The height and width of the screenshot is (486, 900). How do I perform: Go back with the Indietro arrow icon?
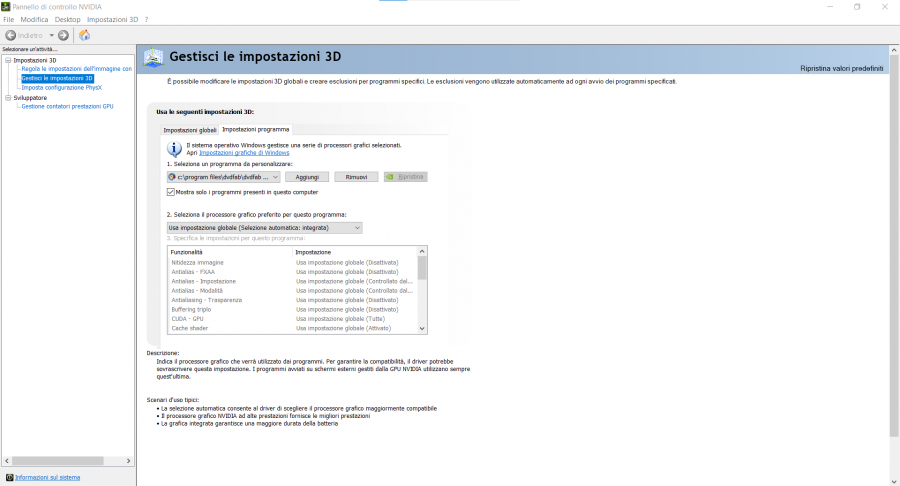[10, 36]
